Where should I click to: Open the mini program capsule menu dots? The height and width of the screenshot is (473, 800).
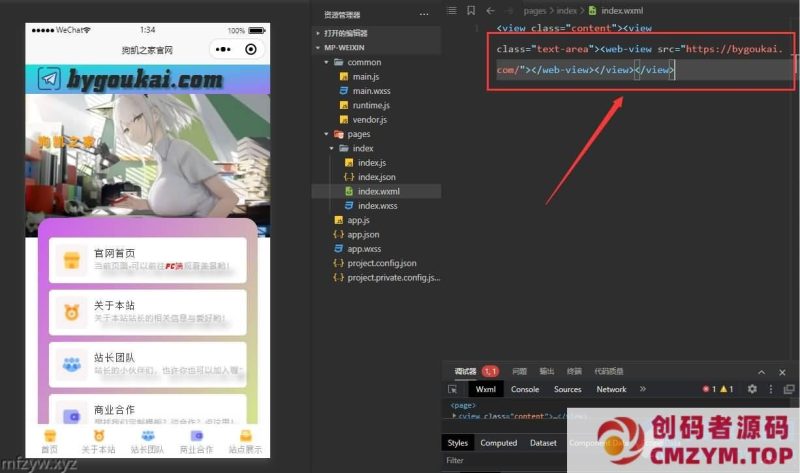click(223, 49)
